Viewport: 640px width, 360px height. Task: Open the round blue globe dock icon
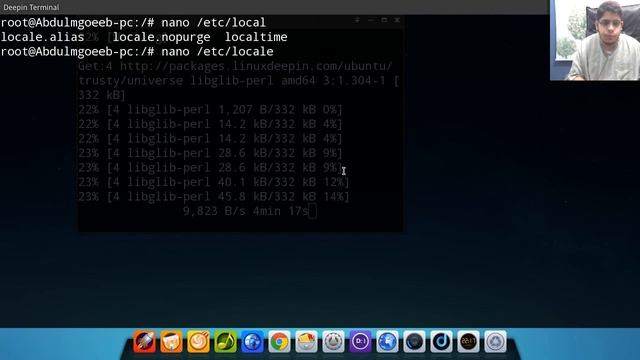coord(387,341)
